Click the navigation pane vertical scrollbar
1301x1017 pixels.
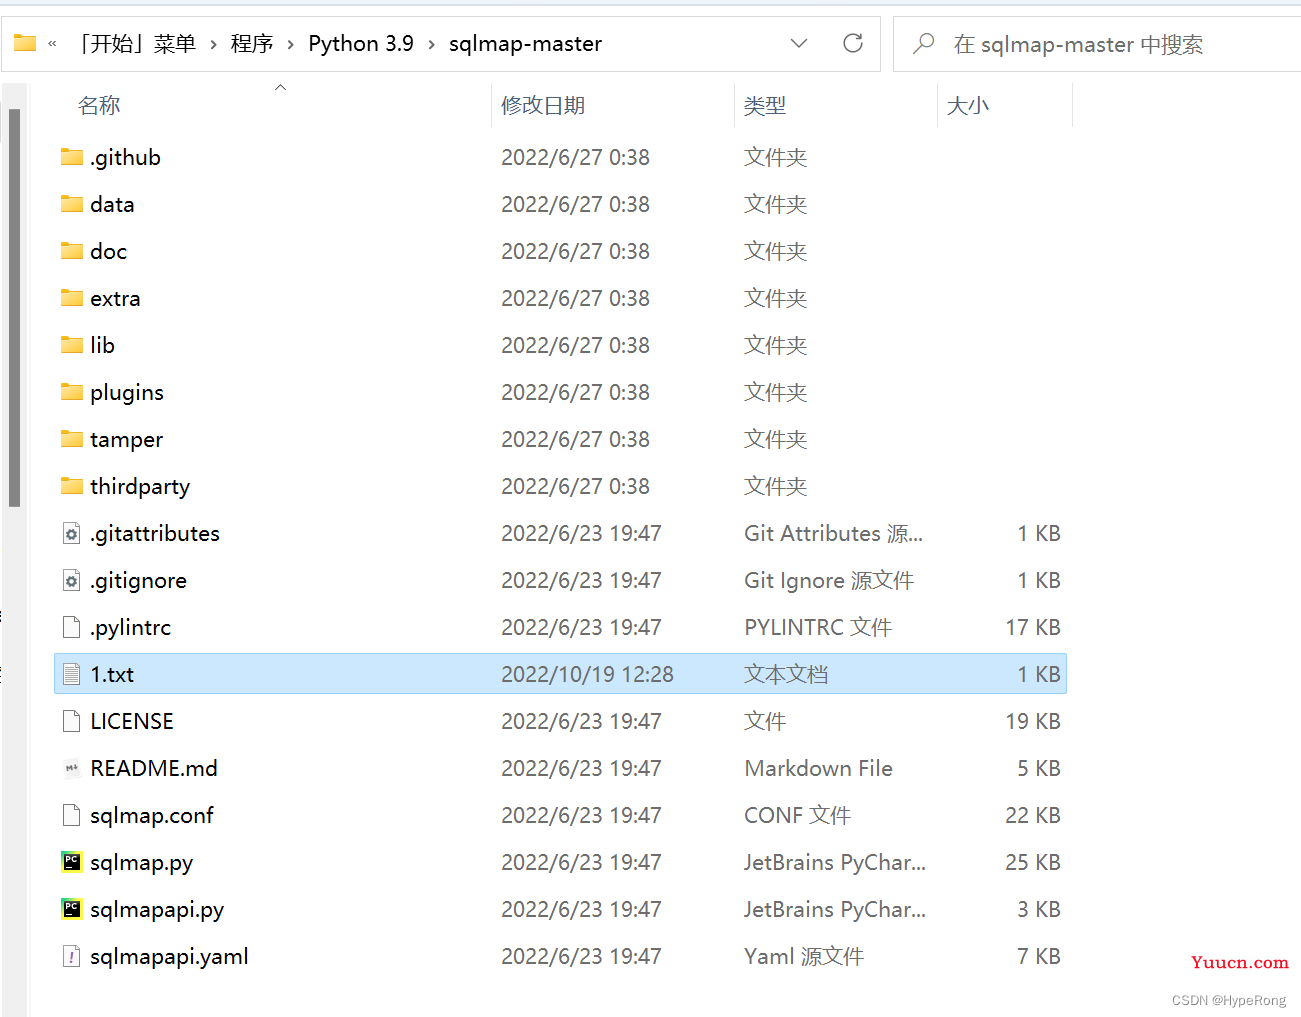14,308
